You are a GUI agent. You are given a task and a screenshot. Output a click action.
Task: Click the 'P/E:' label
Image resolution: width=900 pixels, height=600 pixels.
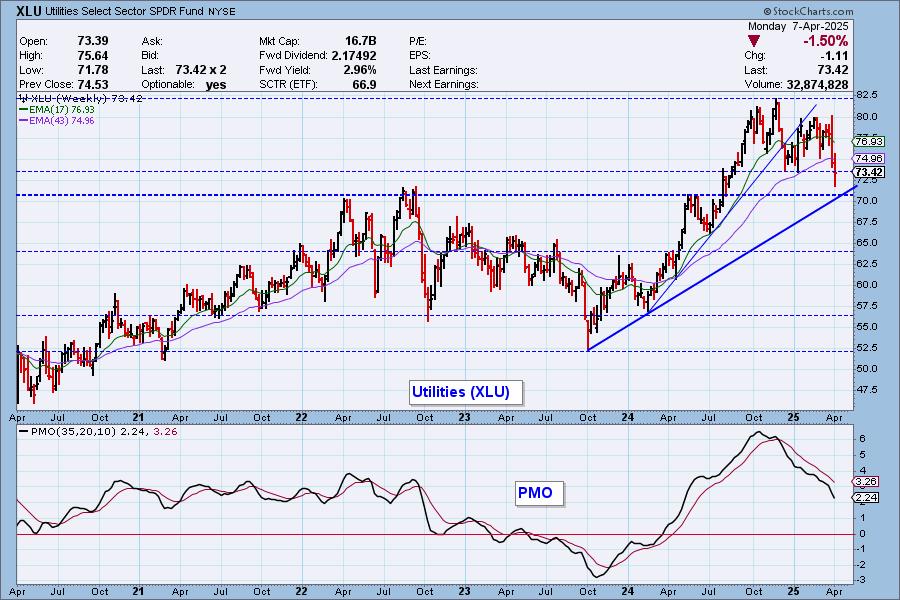coord(418,41)
